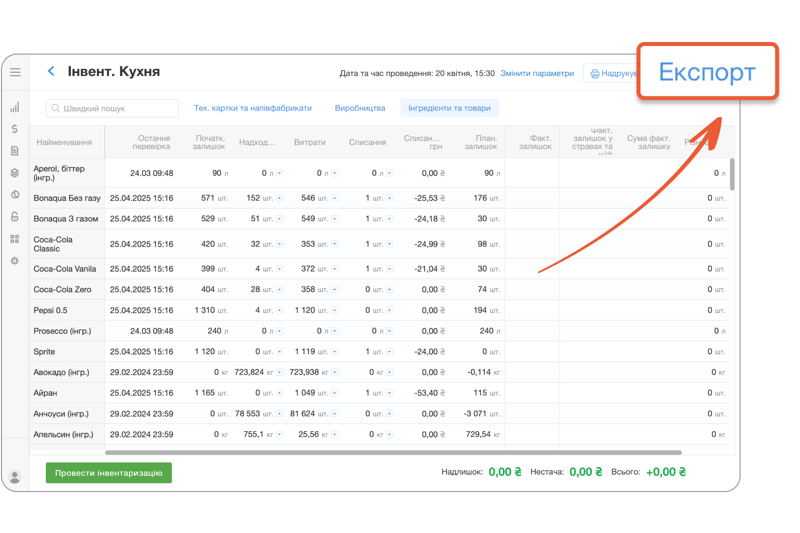Open the pie-chart sidebar icon
The width and height of the screenshot is (800, 533).
(x=15, y=194)
